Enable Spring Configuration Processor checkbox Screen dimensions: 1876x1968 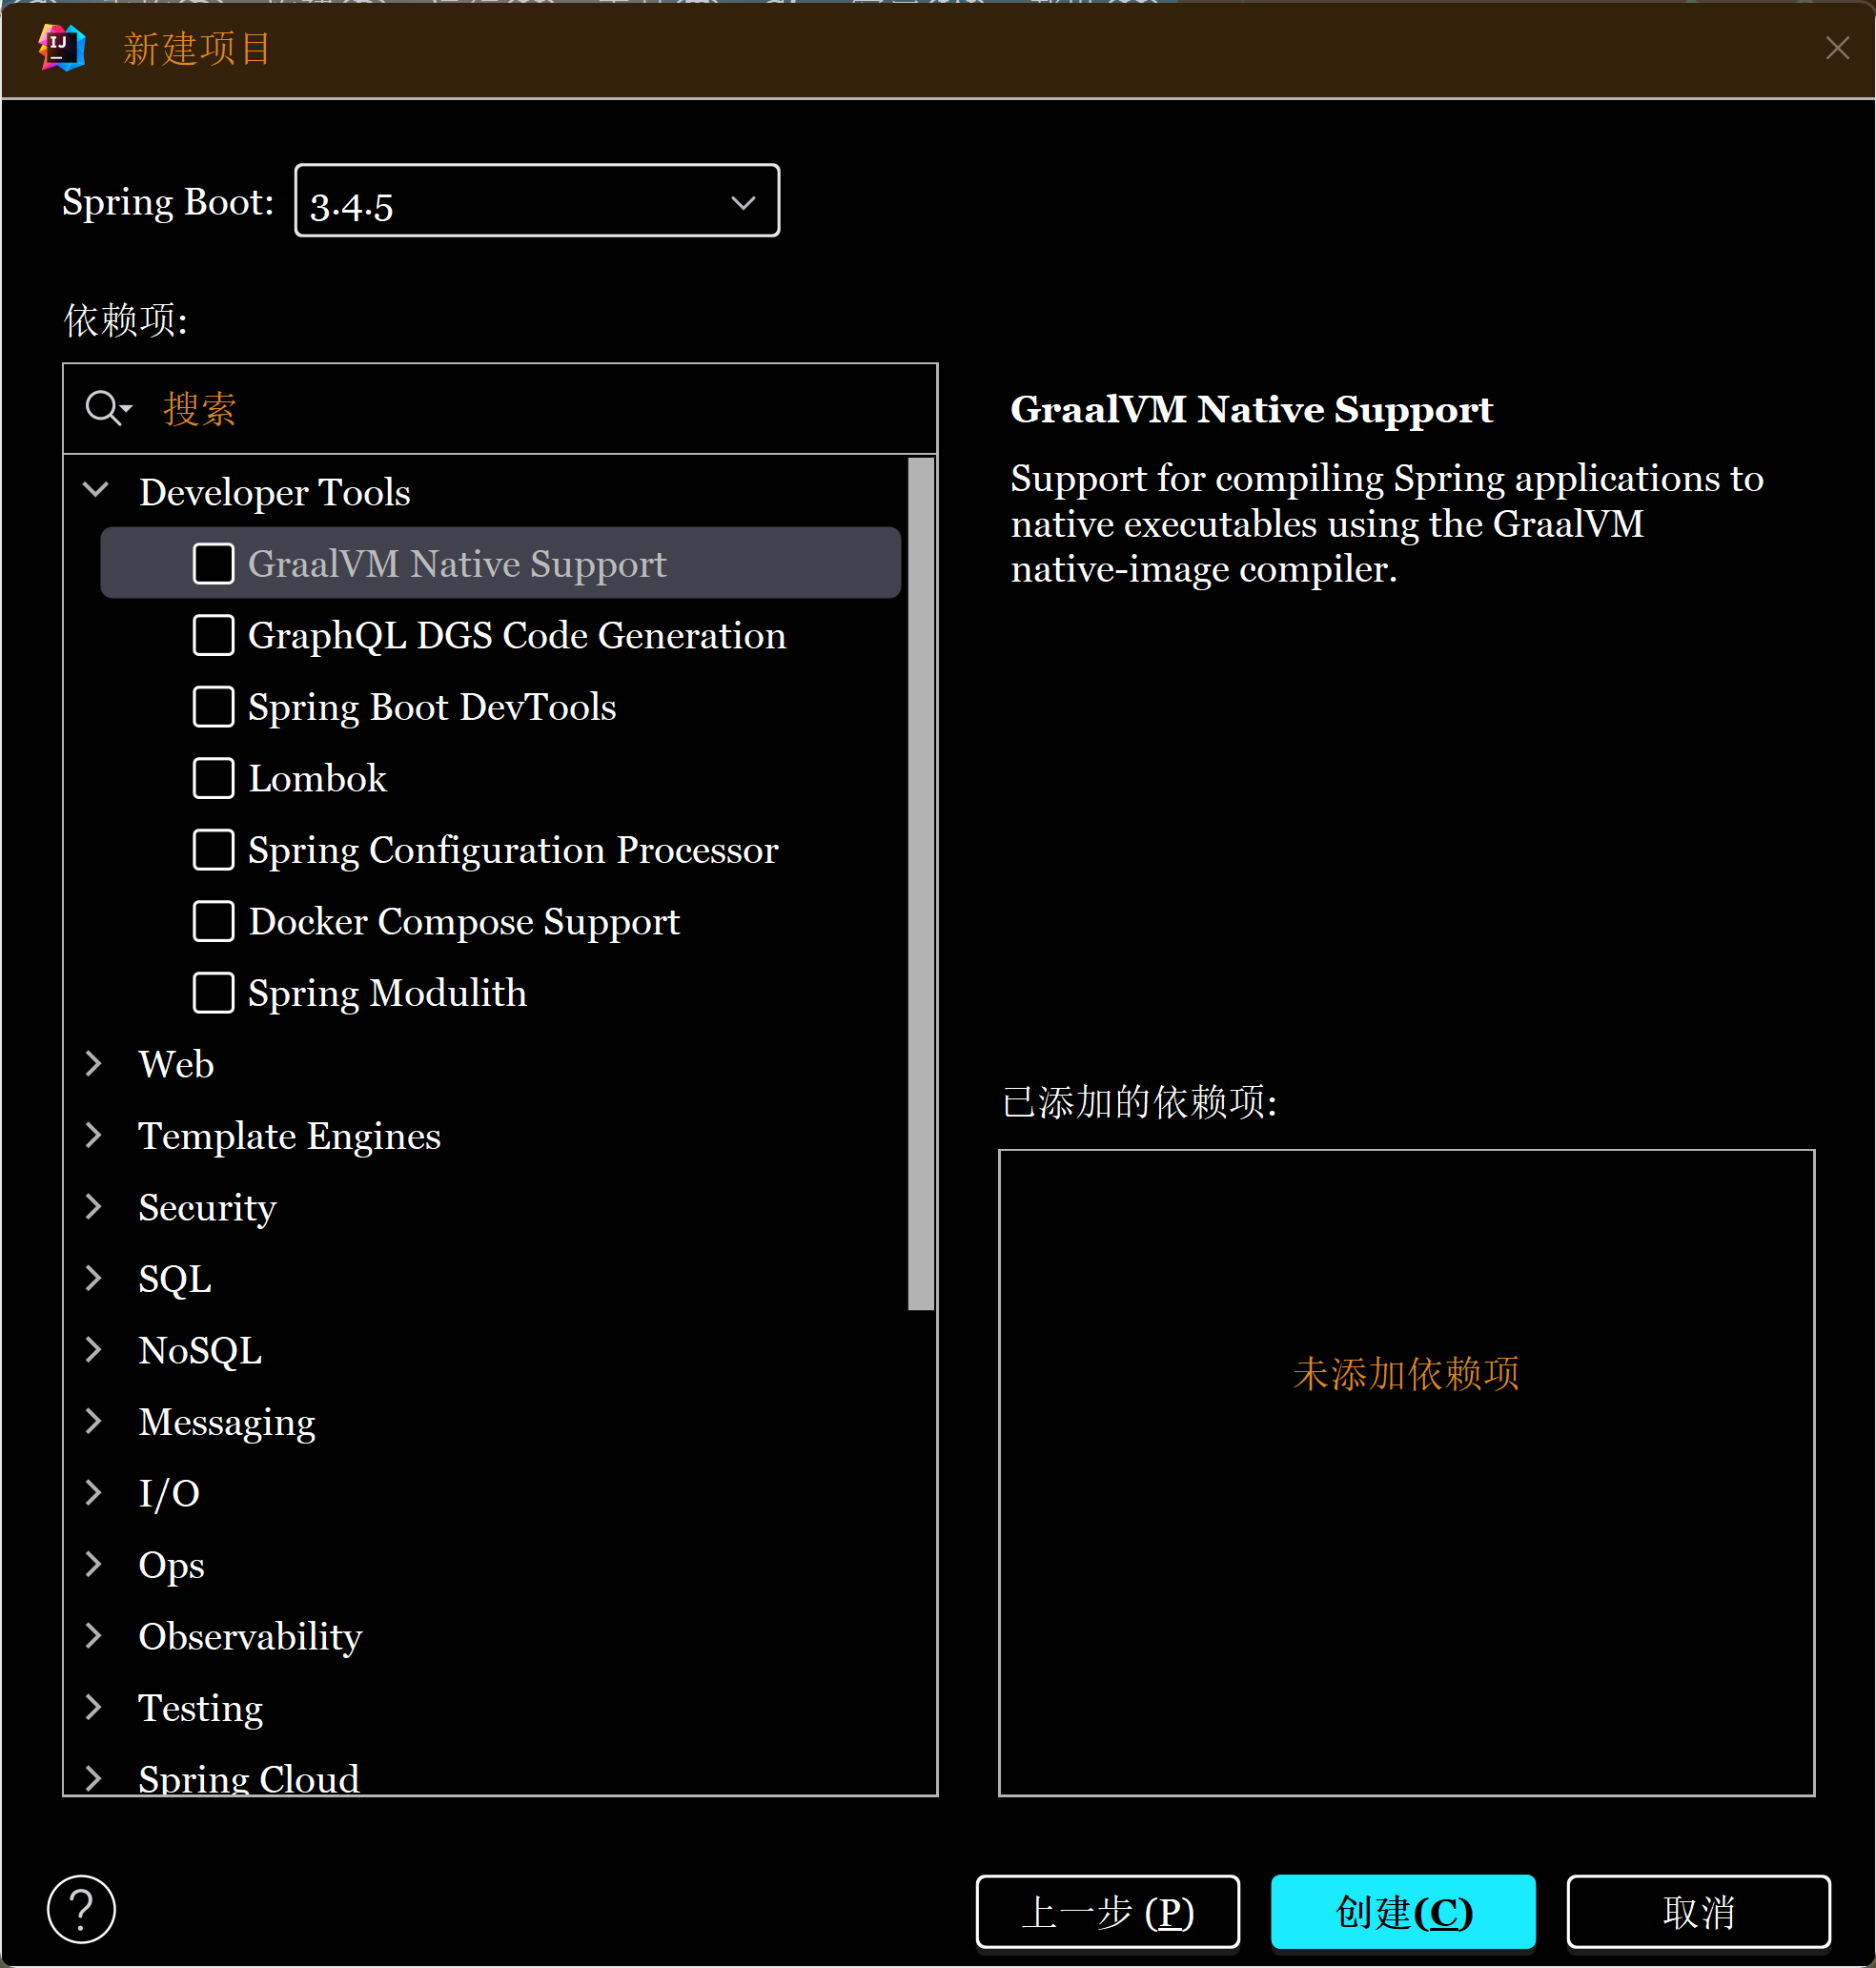point(213,849)
